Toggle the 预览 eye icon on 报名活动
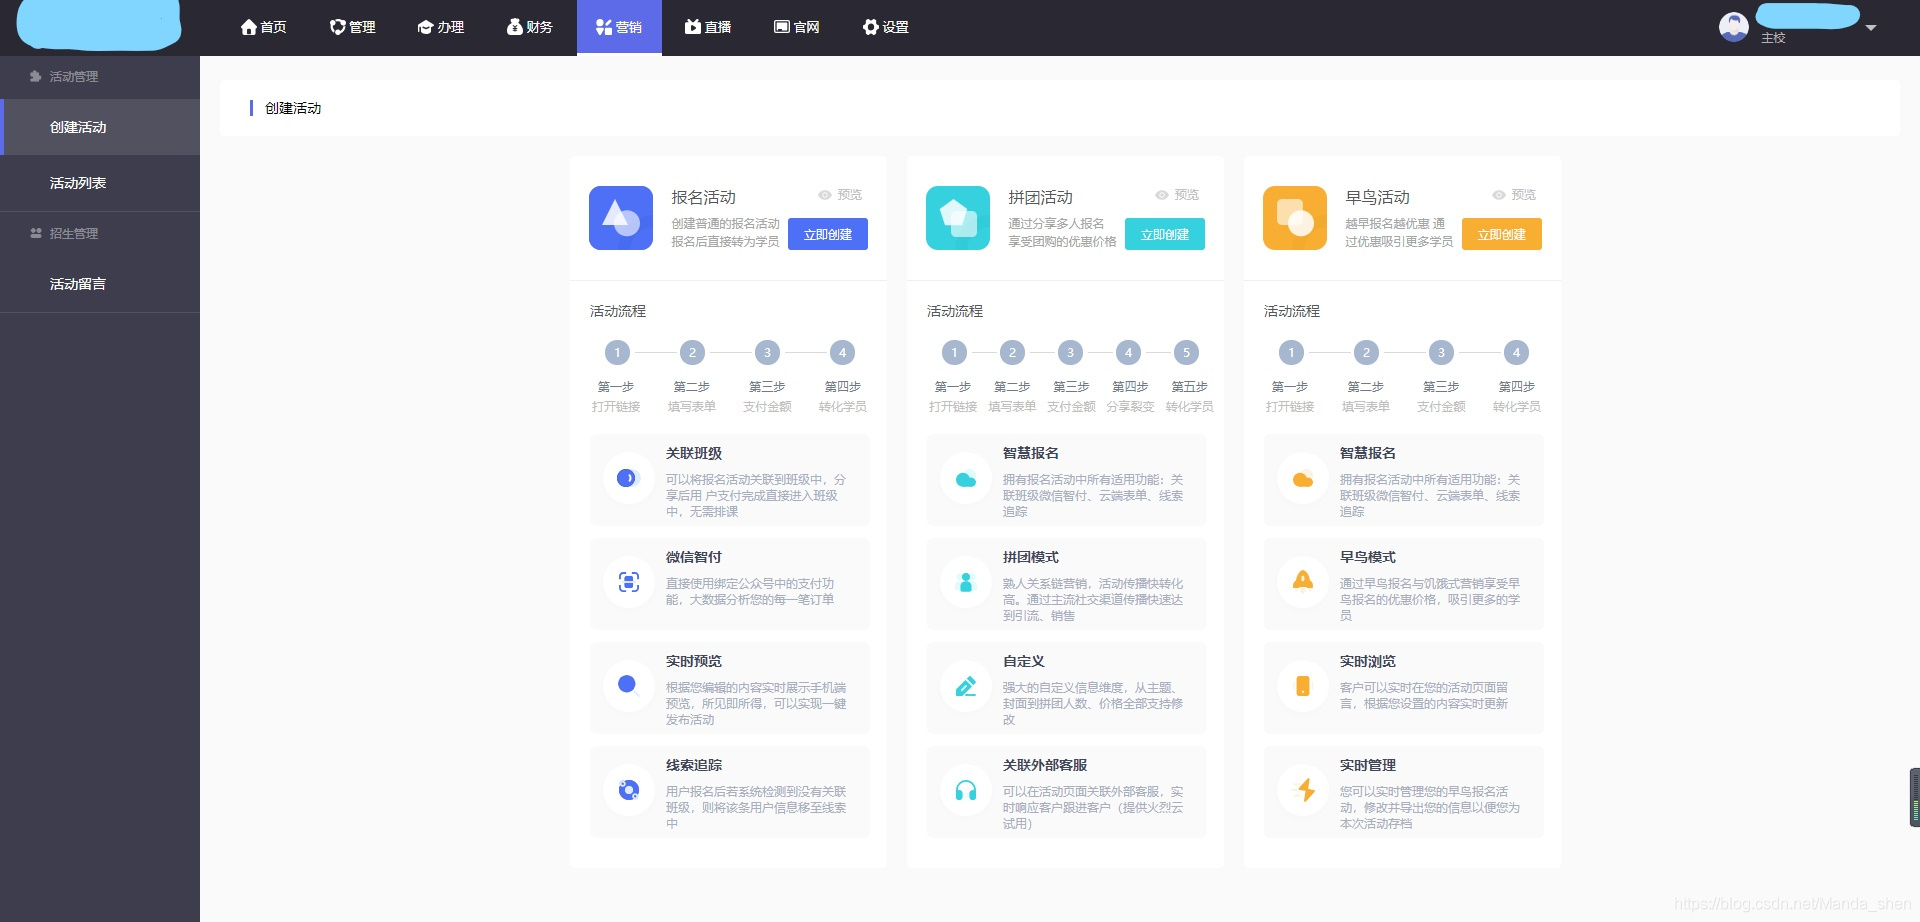The image size is (1920, 922). 824,195
